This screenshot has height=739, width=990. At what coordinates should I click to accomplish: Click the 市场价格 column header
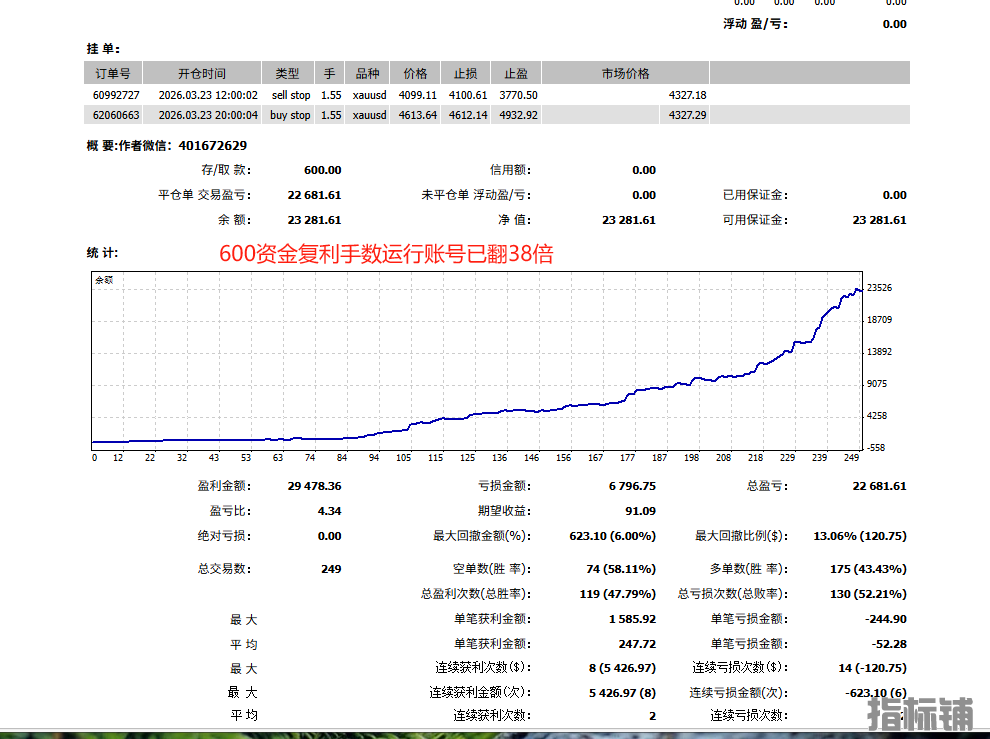point(625,73)
